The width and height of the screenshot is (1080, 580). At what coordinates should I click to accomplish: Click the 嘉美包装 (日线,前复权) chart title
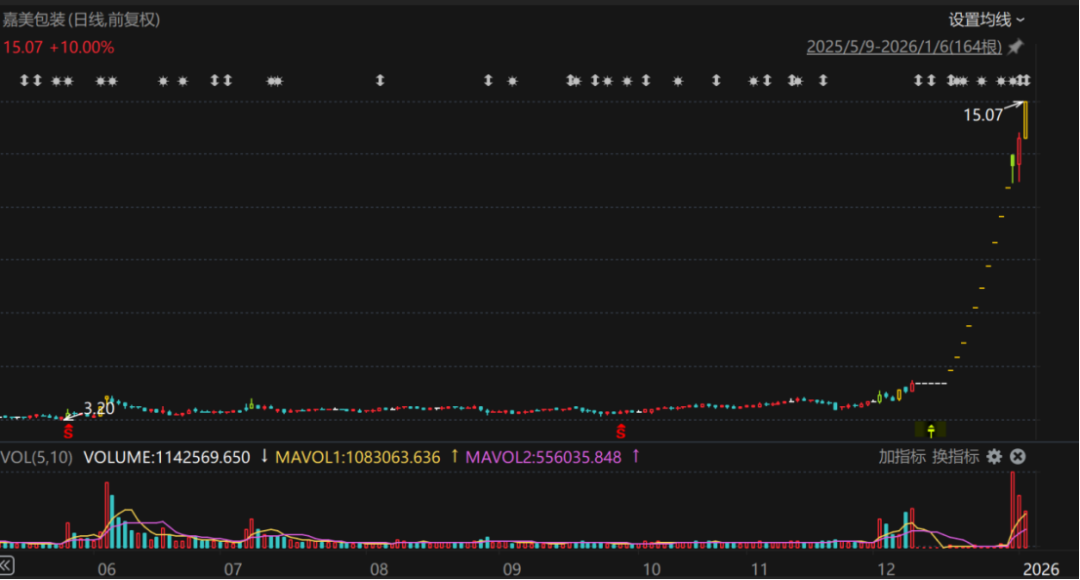point(80,20)
